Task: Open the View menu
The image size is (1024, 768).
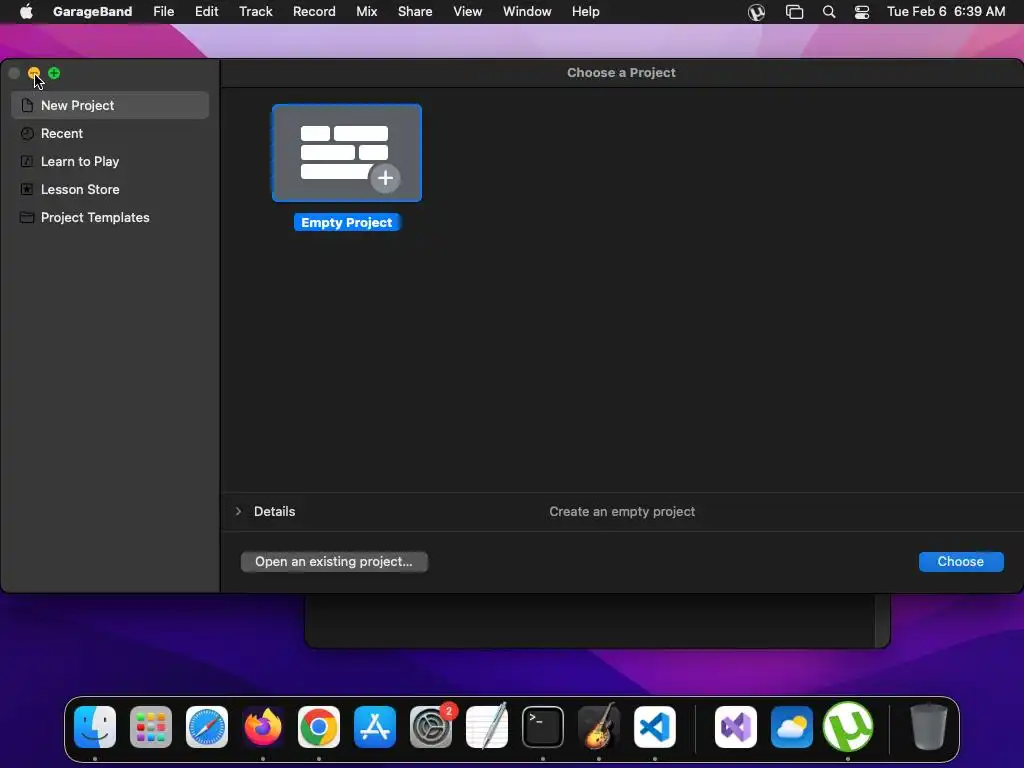Action: [x=468, y=12]
